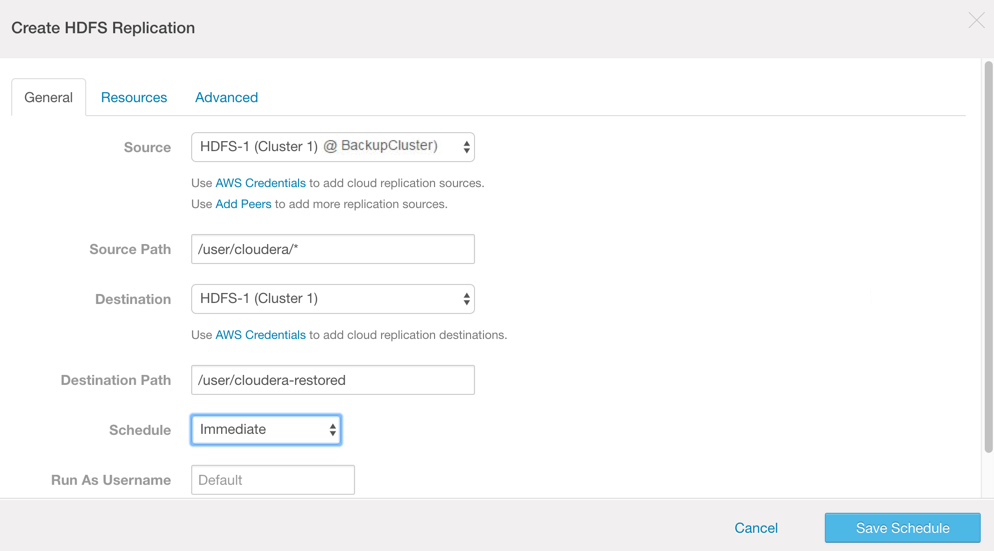
Task: Cancel the replication setup
Action: pyautogui.click(x=756, y=528)
